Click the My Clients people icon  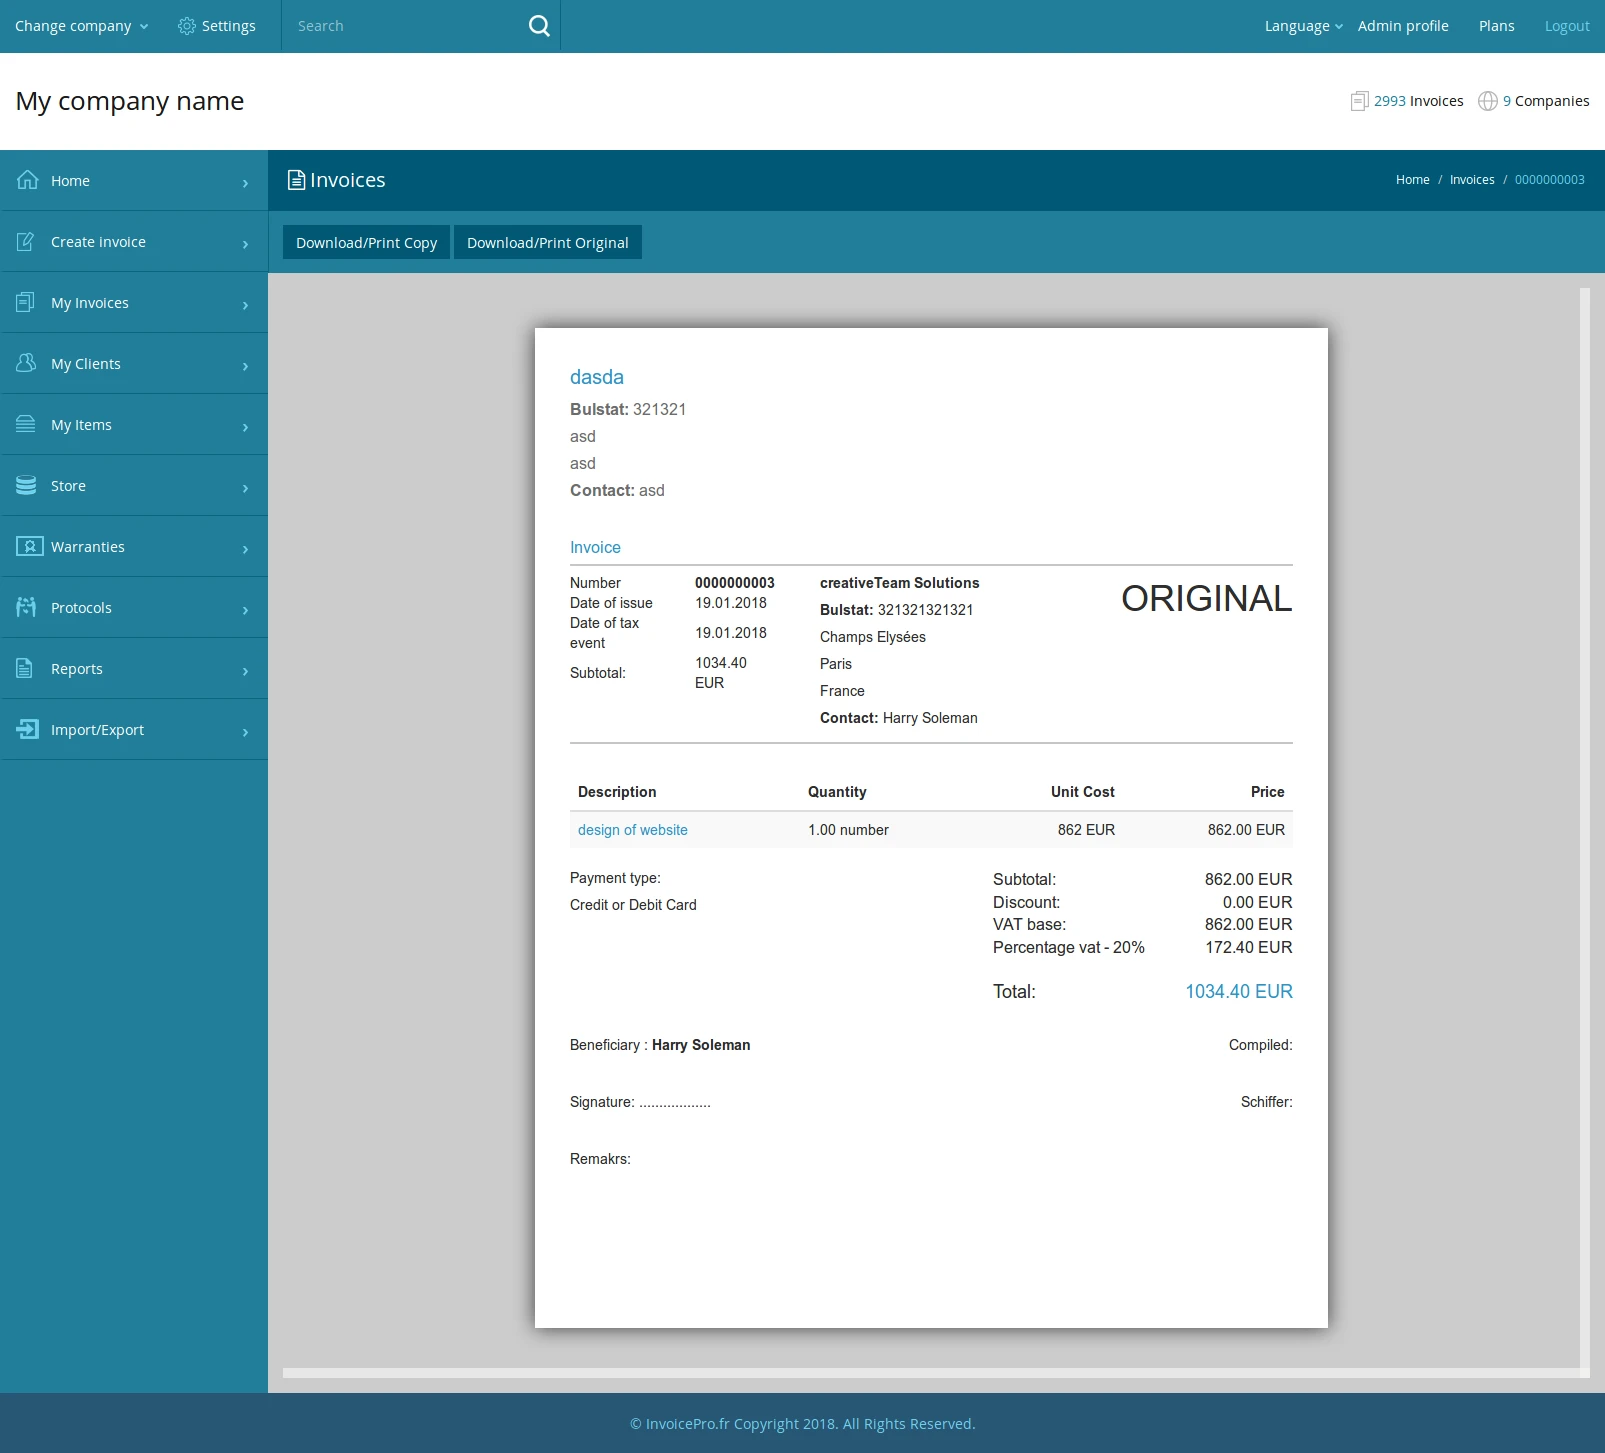[x=26, y=363]
